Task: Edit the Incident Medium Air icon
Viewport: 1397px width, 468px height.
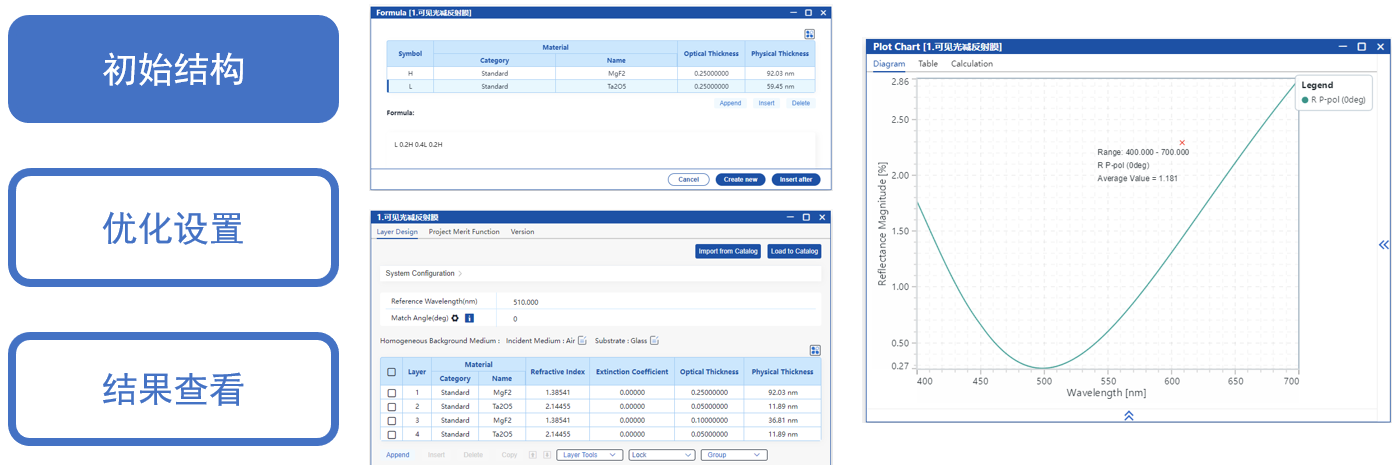Action: 582,341
